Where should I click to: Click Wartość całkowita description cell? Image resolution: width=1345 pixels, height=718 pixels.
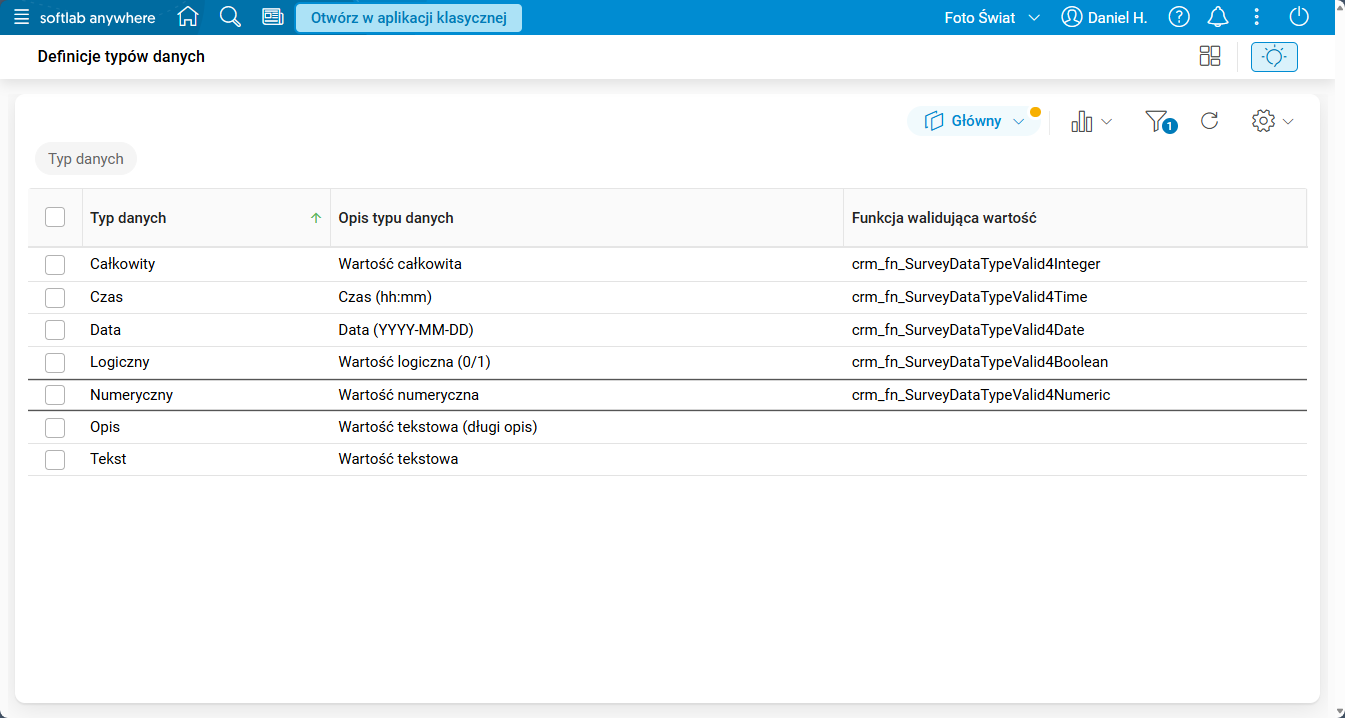(x=587, y=264)
